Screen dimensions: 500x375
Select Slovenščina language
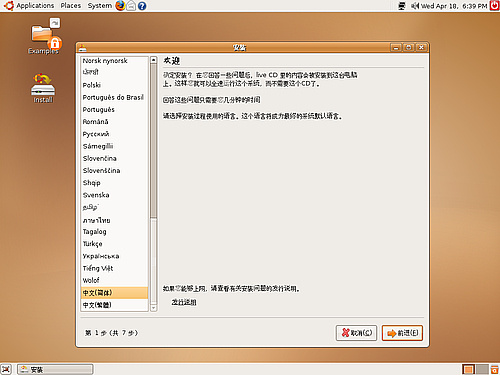pyautogui.click(x=114, y=170)
